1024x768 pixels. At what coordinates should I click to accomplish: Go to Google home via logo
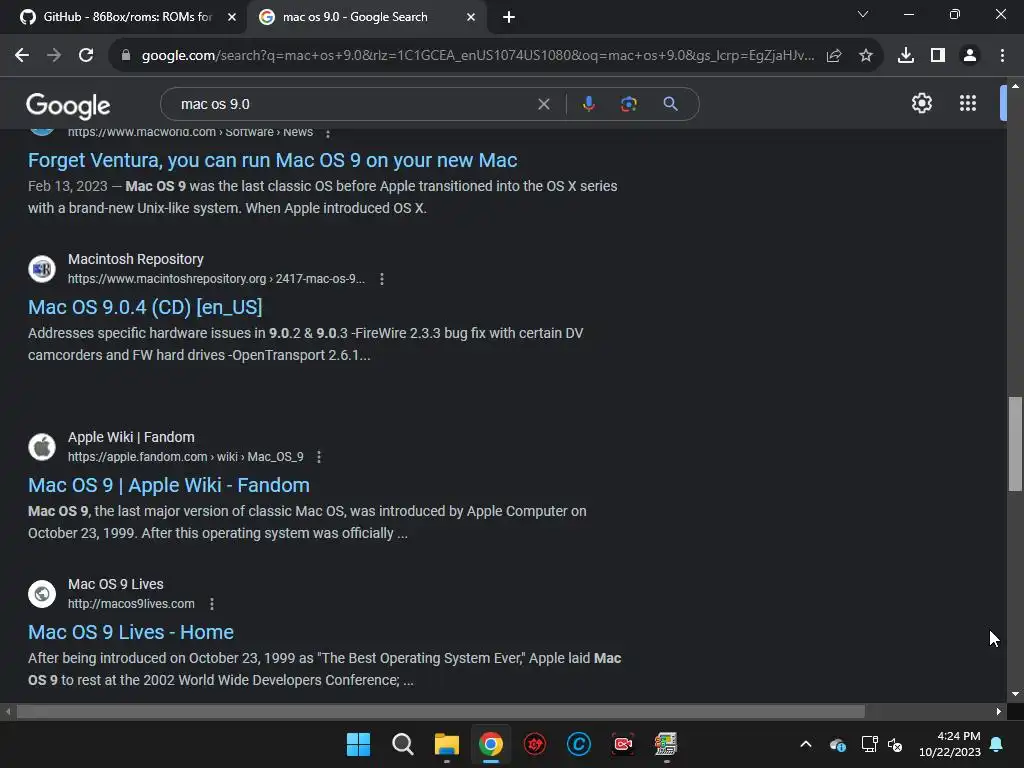(x=68, y=106)
